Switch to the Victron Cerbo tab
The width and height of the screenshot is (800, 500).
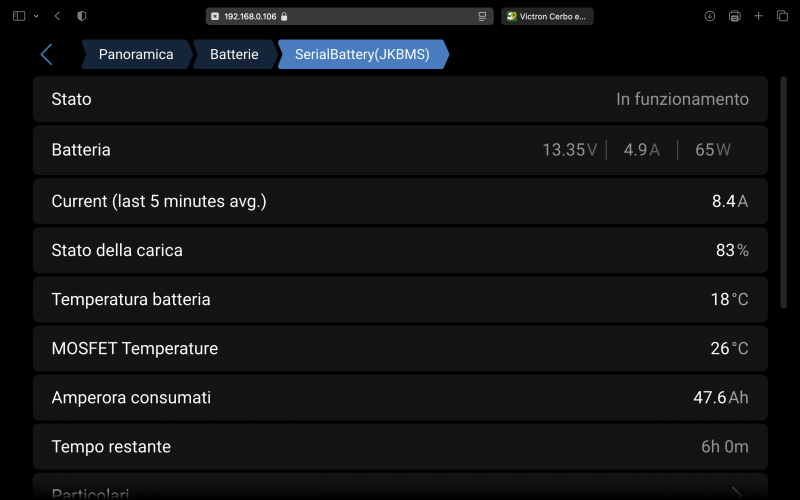[x=547, y=16]
